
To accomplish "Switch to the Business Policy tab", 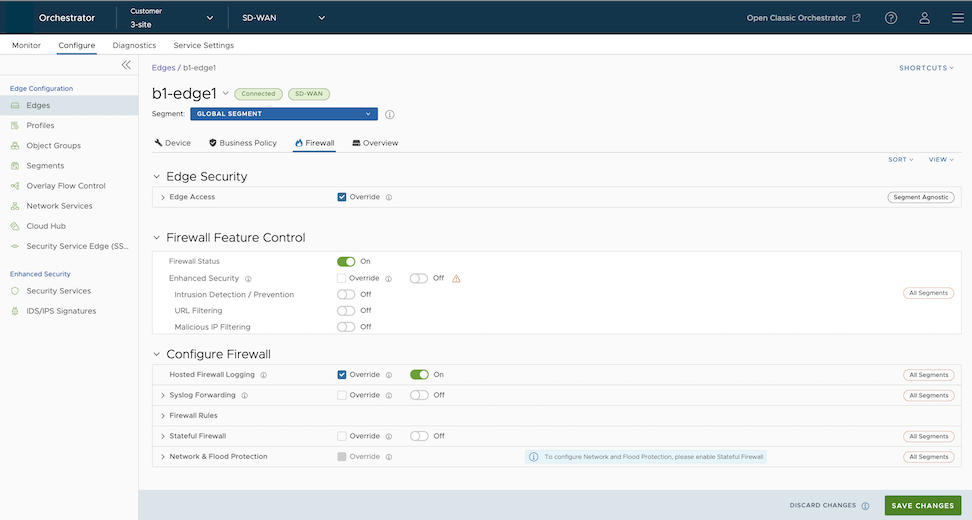I will coord(243,143).
